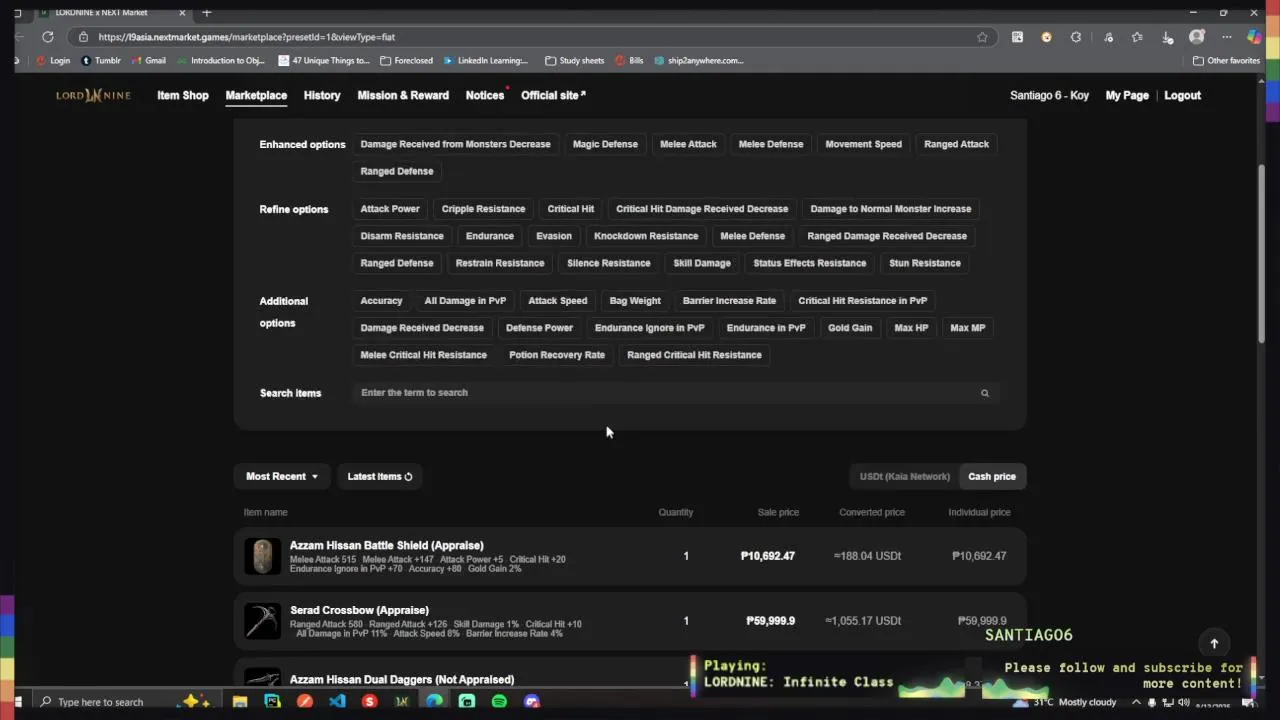Open the Copilot icon in the Edge toolbar
This screenshot has width=1280, height=720.
pos(1254,37)
